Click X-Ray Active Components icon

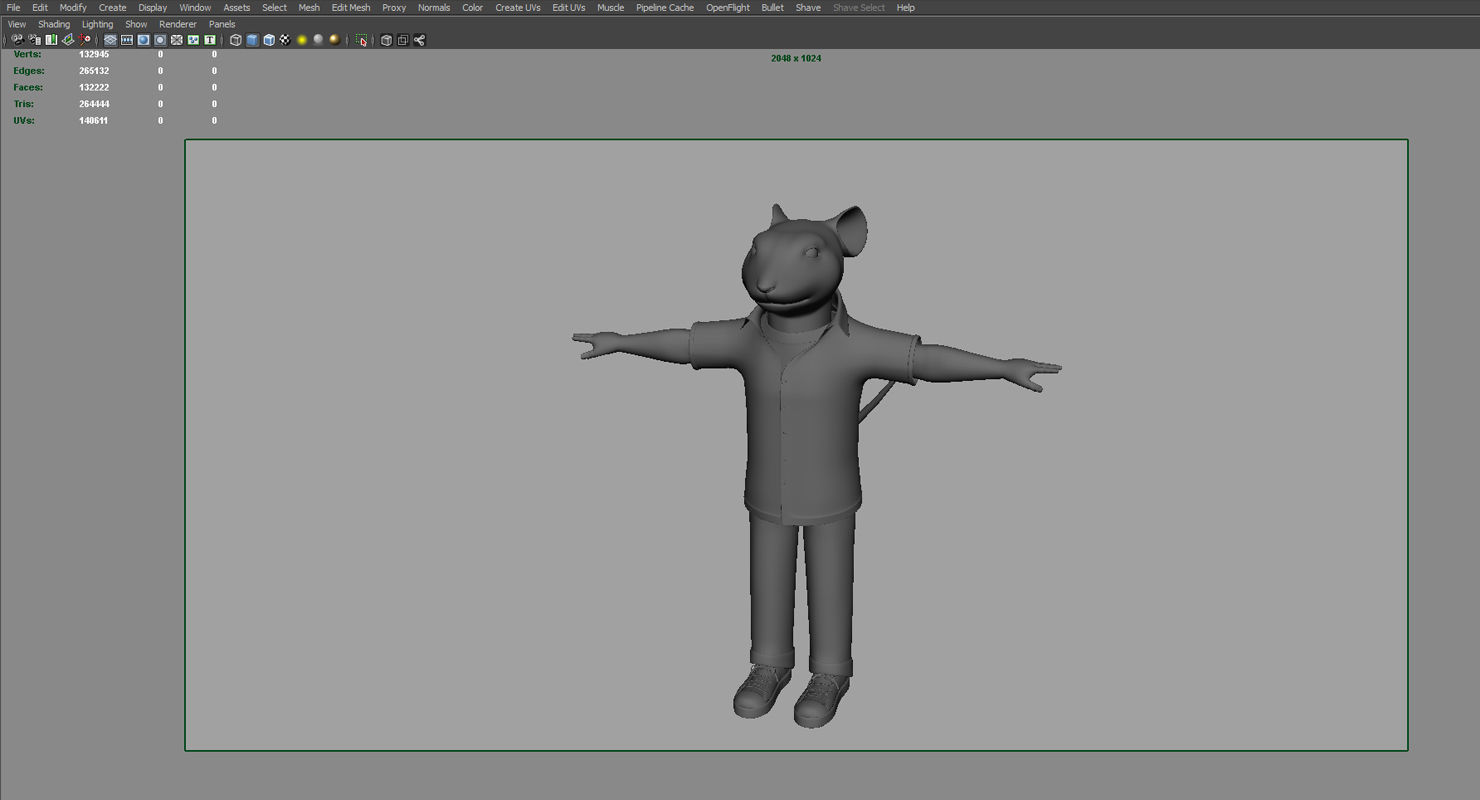click(x=402, y=40)
